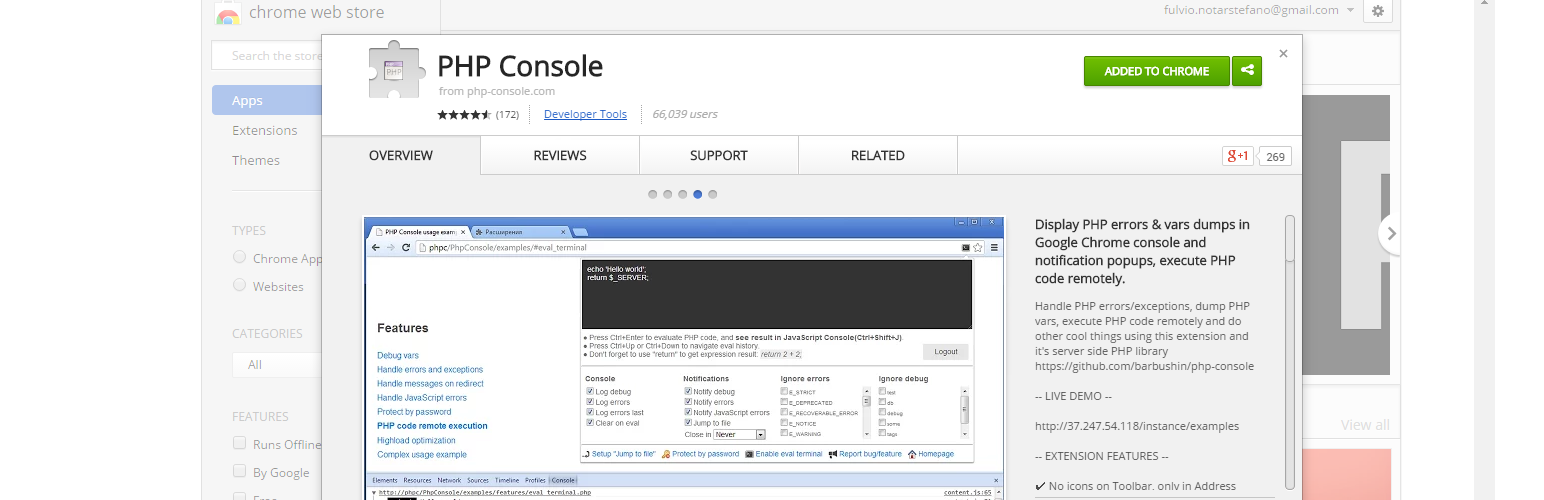This screenshot has height=500, width=1544.
Task: Click the Search the store field
Action: 267,56
